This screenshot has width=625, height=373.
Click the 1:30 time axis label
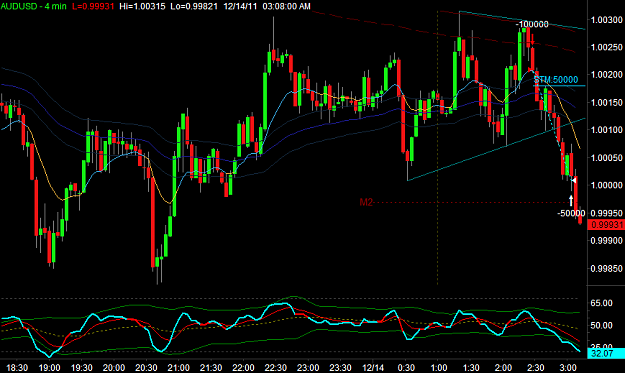(x=471, y=367)
